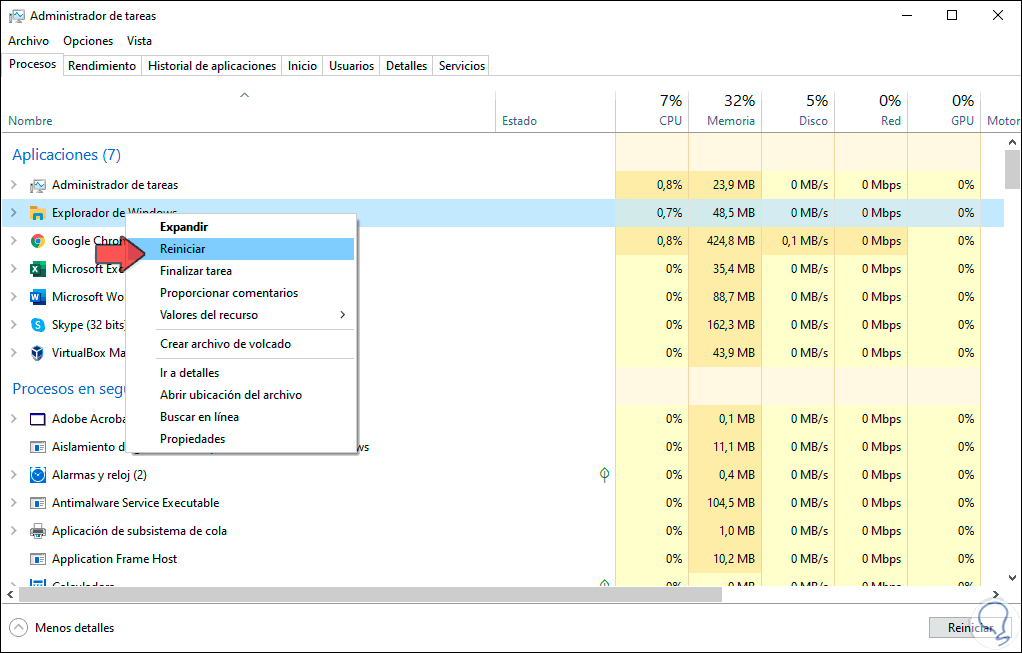
Task: Open the Opciones menu
Action: coord(88,41)
